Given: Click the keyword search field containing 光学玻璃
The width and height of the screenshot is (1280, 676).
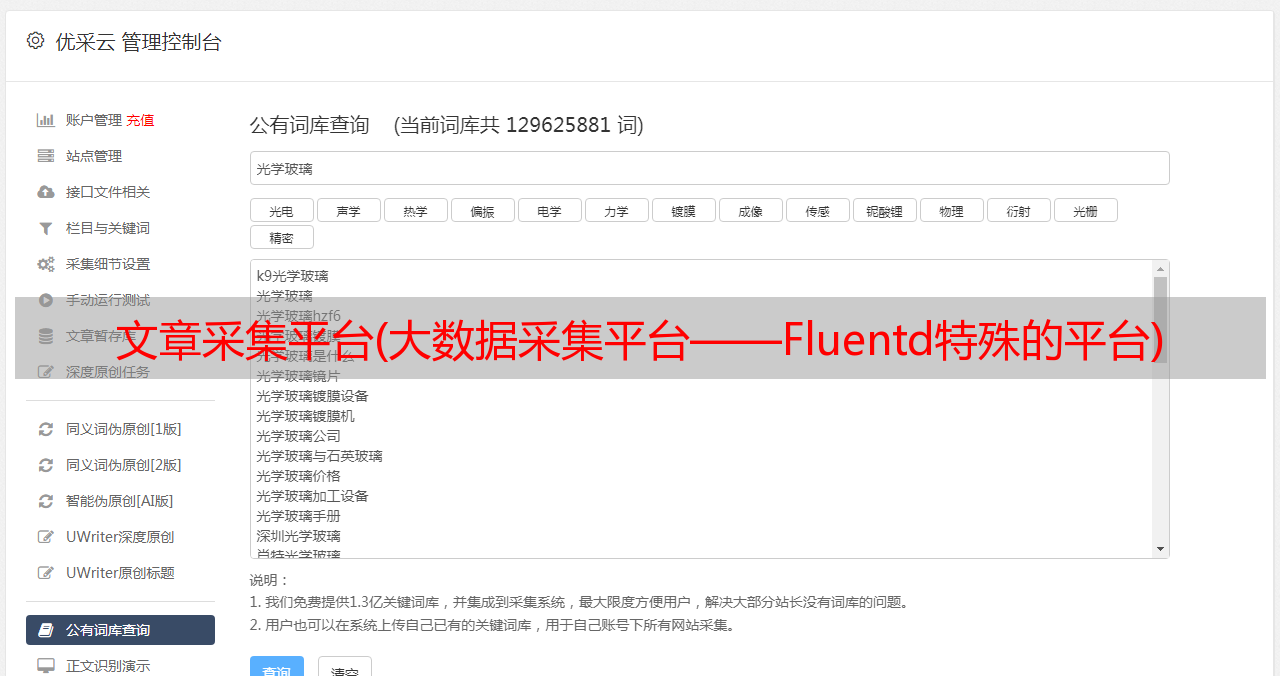Looking at the screenshot, I should (x=710, y=168).
